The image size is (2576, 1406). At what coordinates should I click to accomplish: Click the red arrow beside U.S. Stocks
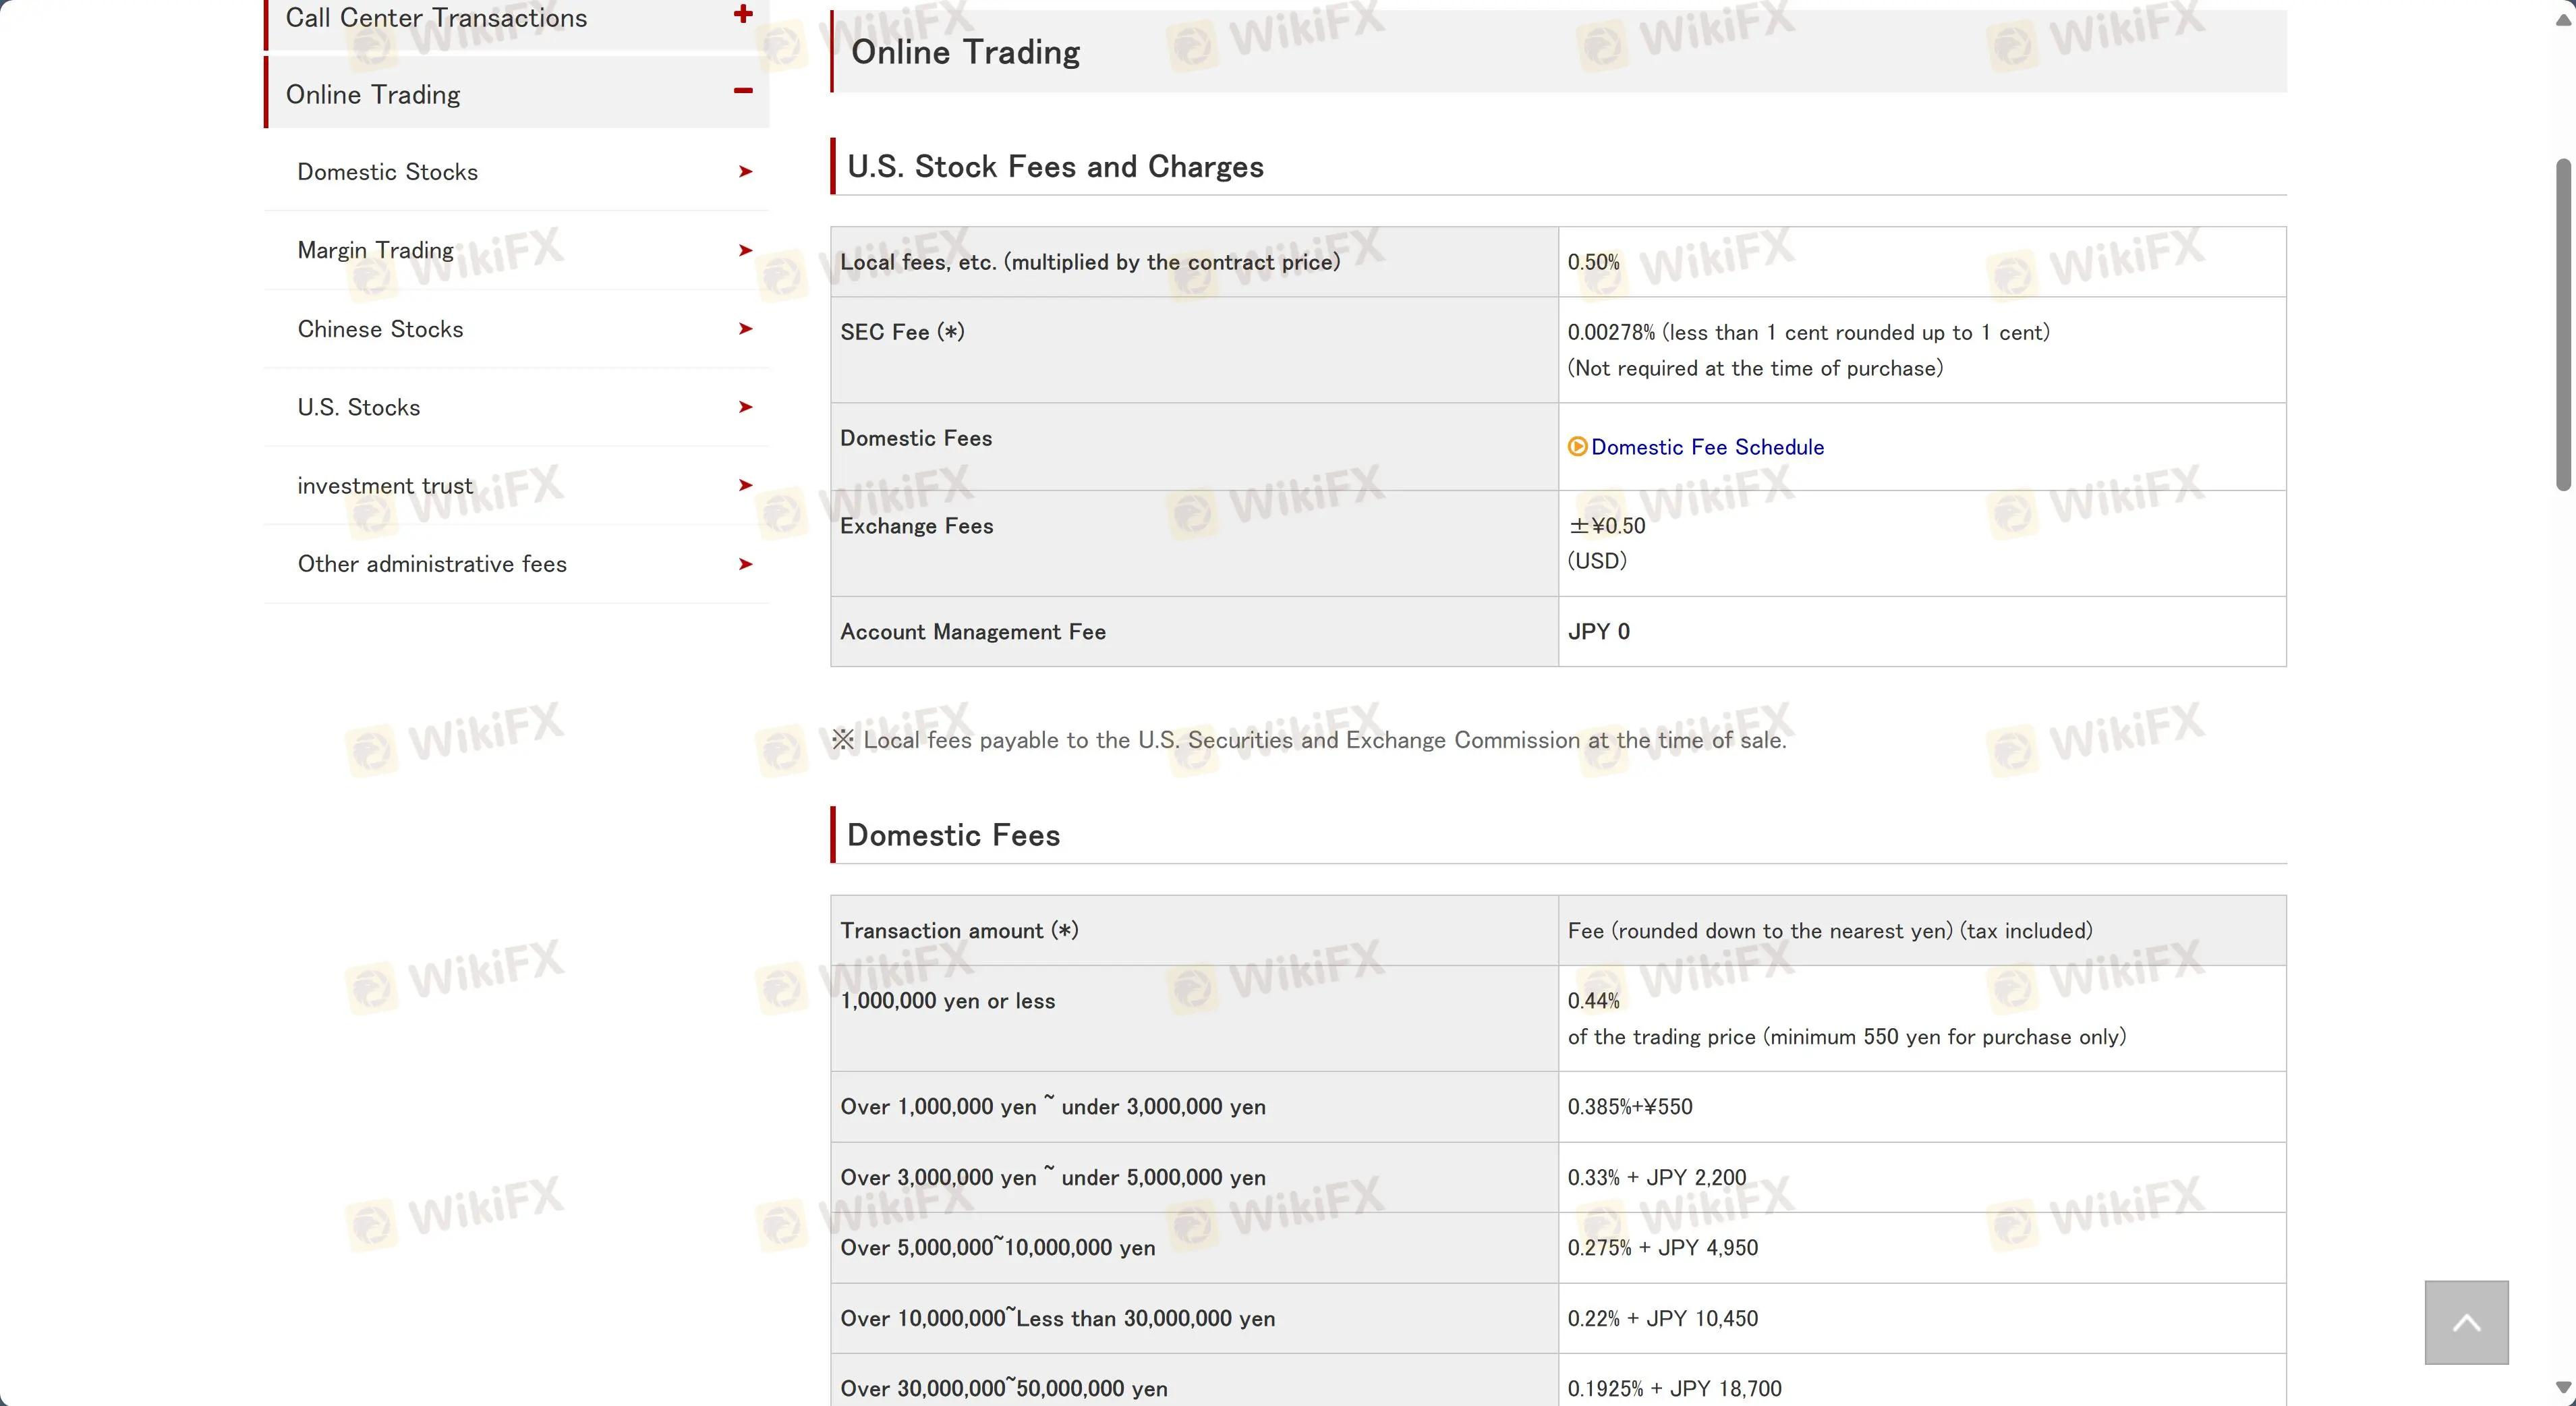[745, 407]
